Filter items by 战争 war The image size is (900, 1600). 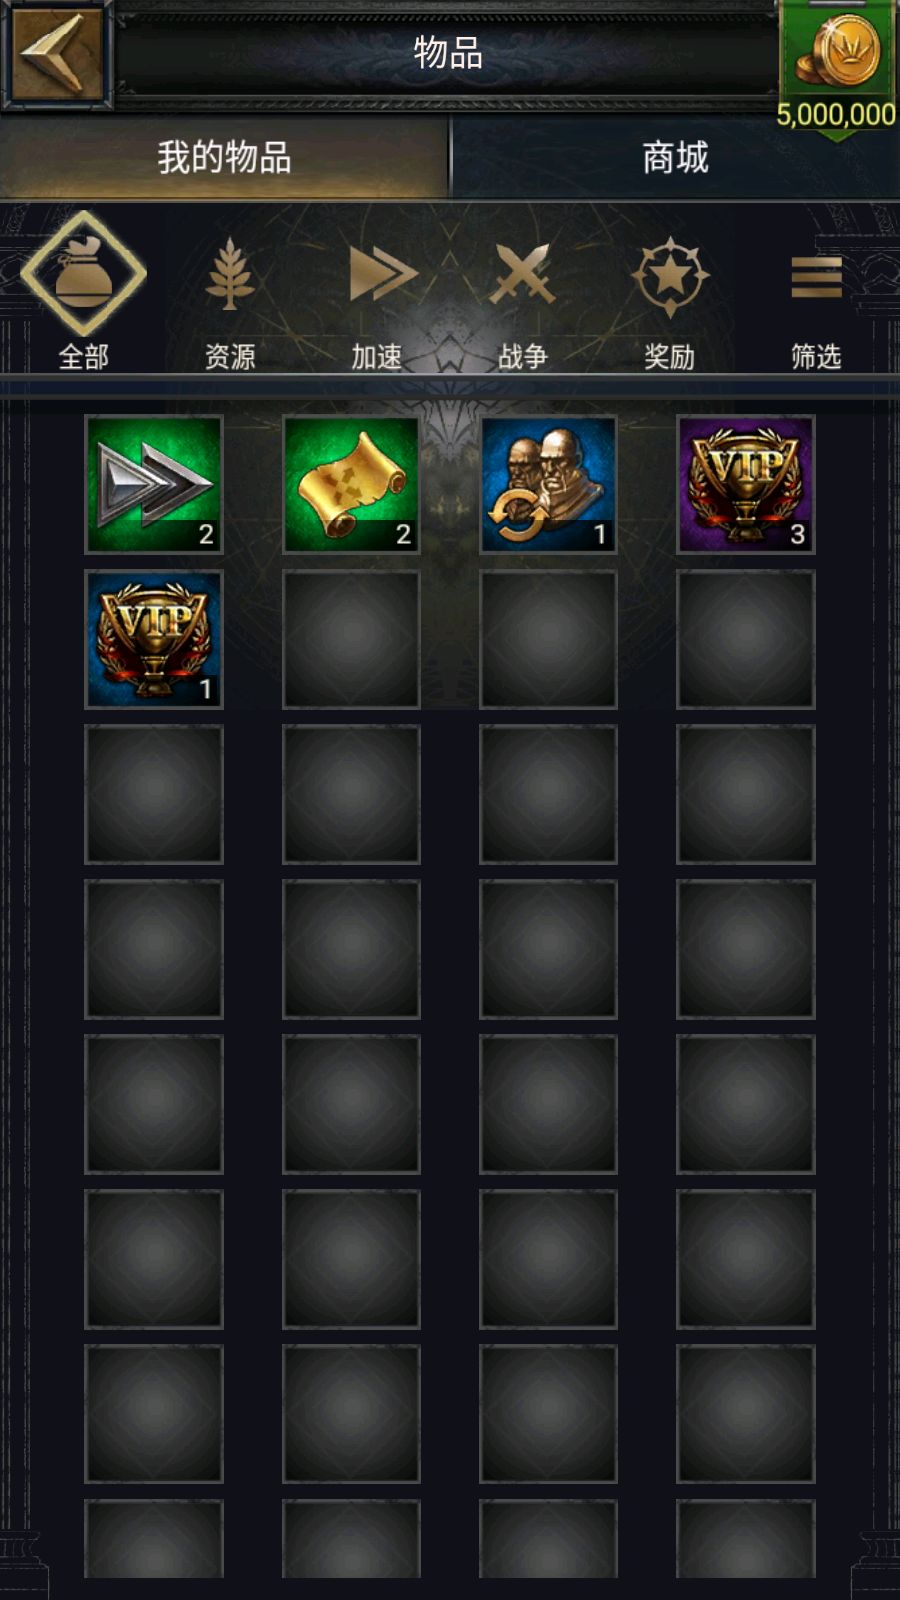tap(523, 301)
